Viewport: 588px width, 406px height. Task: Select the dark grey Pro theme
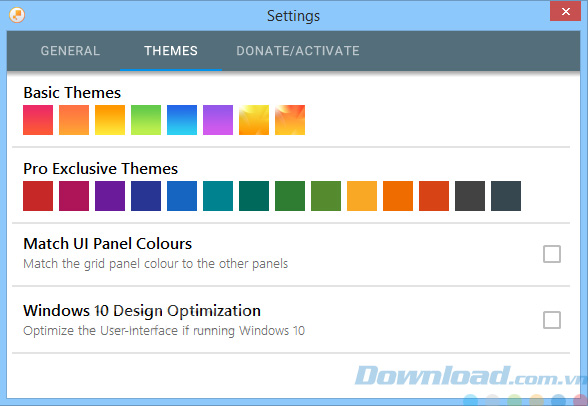470,196
